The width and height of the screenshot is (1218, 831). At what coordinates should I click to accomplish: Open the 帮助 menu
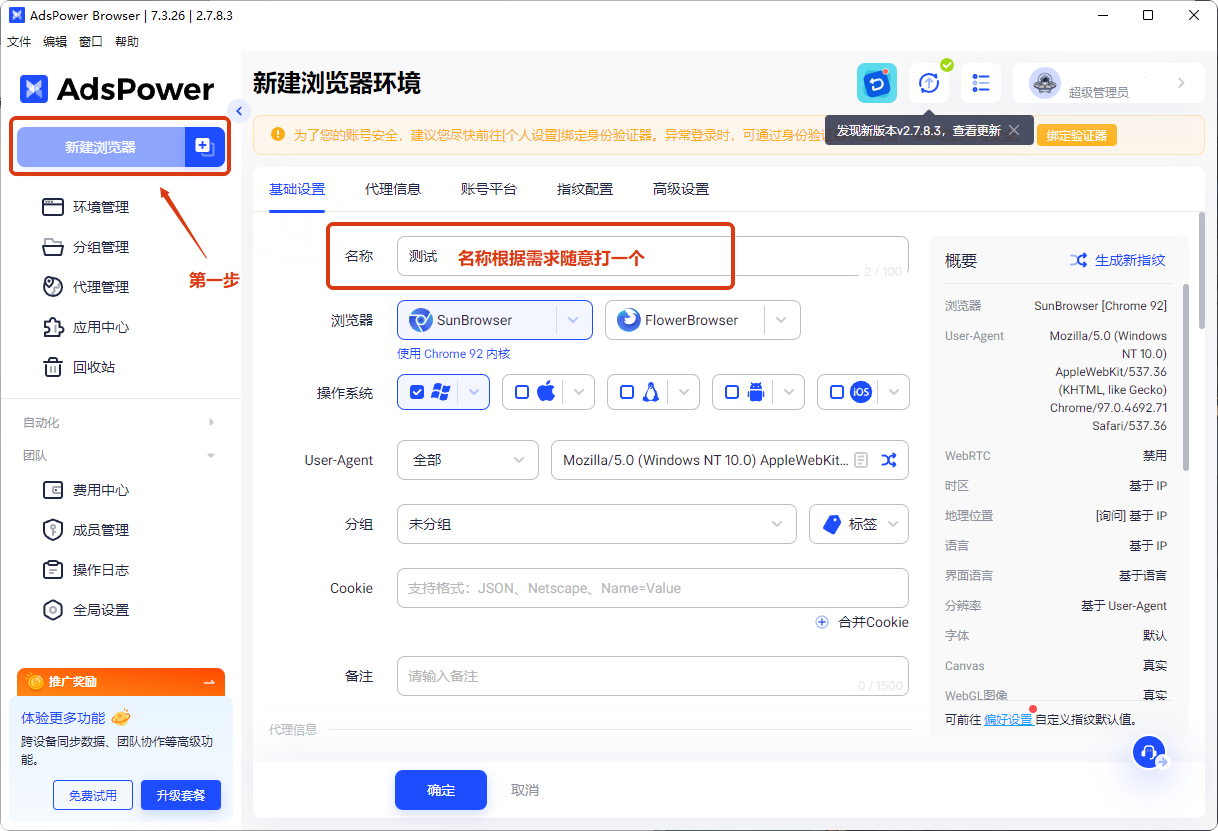(127, 42)
